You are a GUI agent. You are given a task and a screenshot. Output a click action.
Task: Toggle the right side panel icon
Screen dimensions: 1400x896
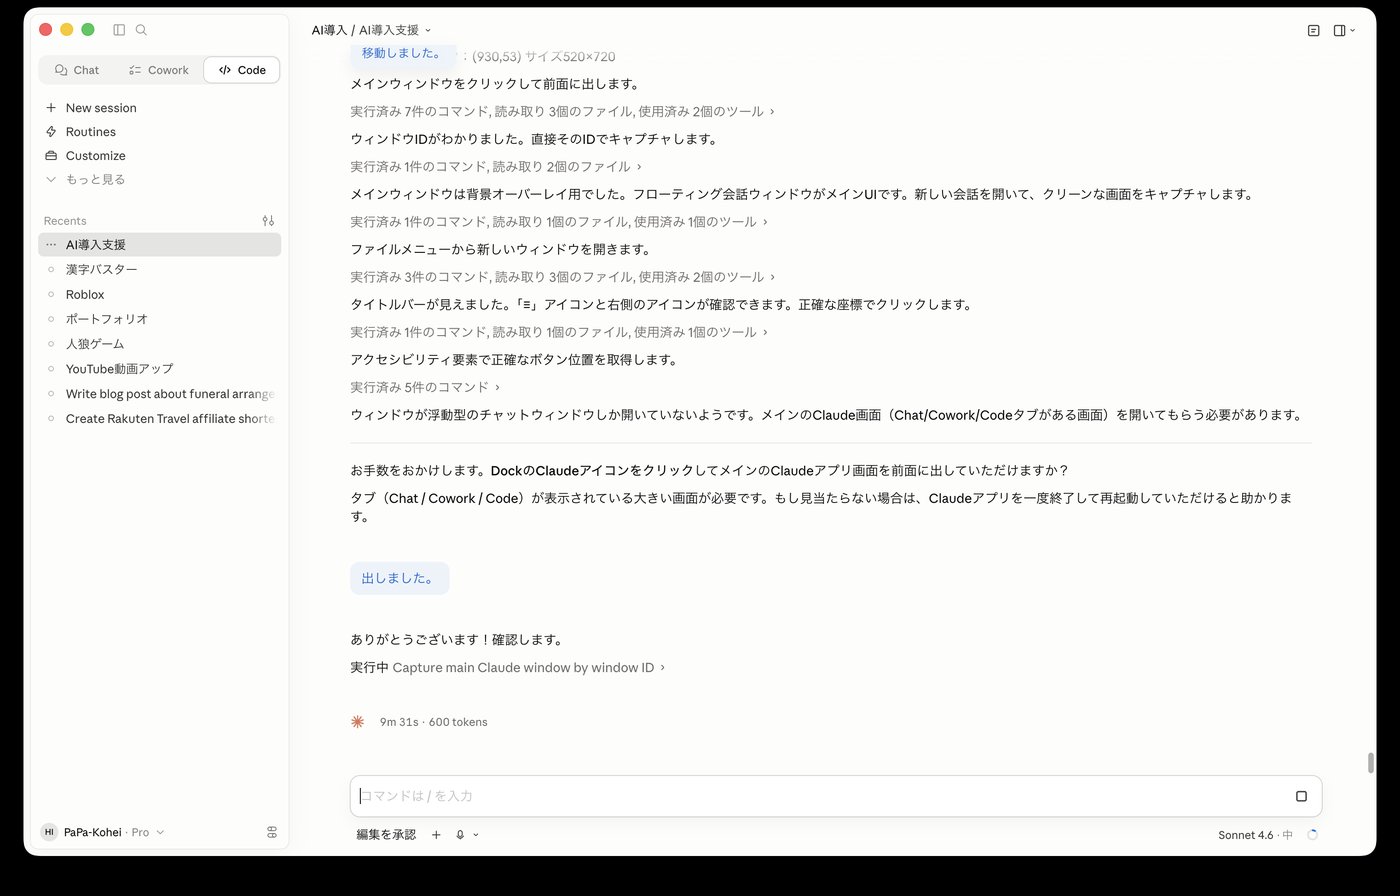tap(1339, 31)
